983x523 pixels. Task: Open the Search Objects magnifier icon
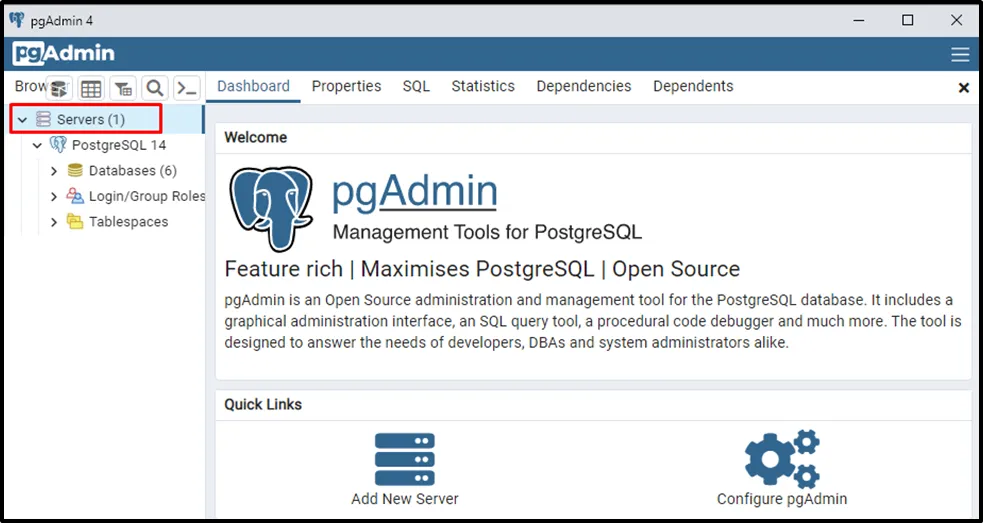pyautogui.click(x=154, y=88)
